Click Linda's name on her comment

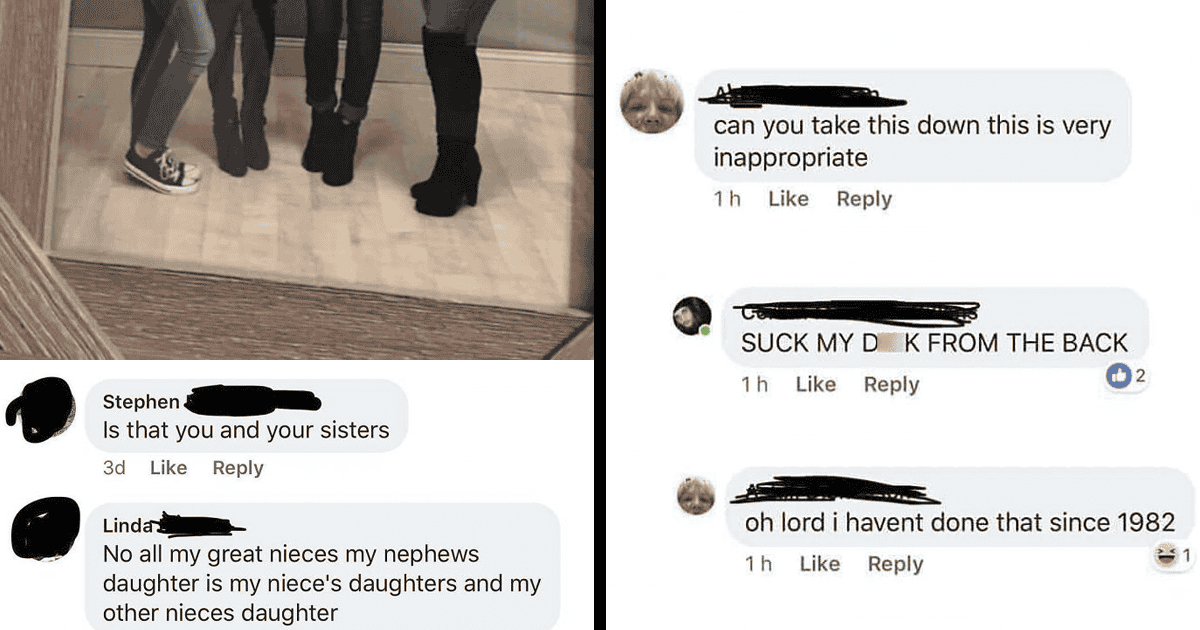coord(129,526)
